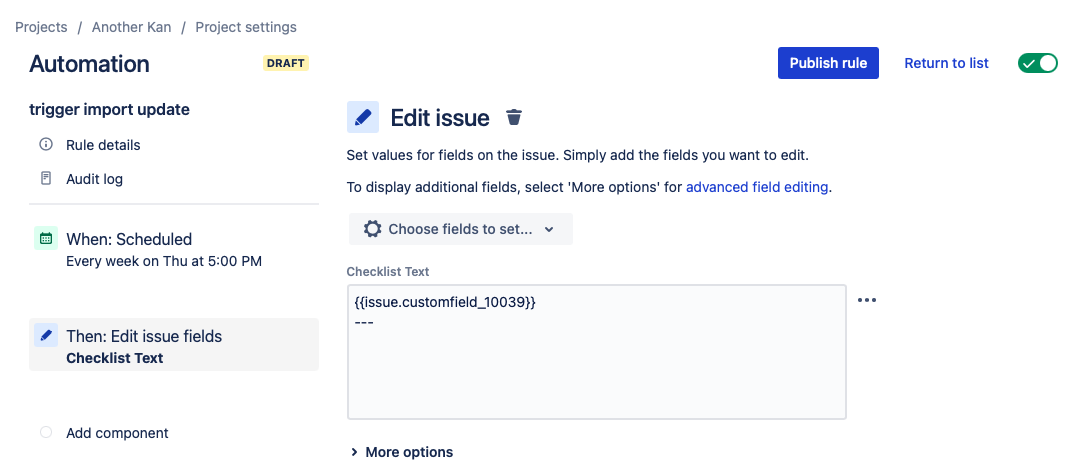Open the Audit log sidebar item
Screen dimensions: 1077x467
coord(94,179)
